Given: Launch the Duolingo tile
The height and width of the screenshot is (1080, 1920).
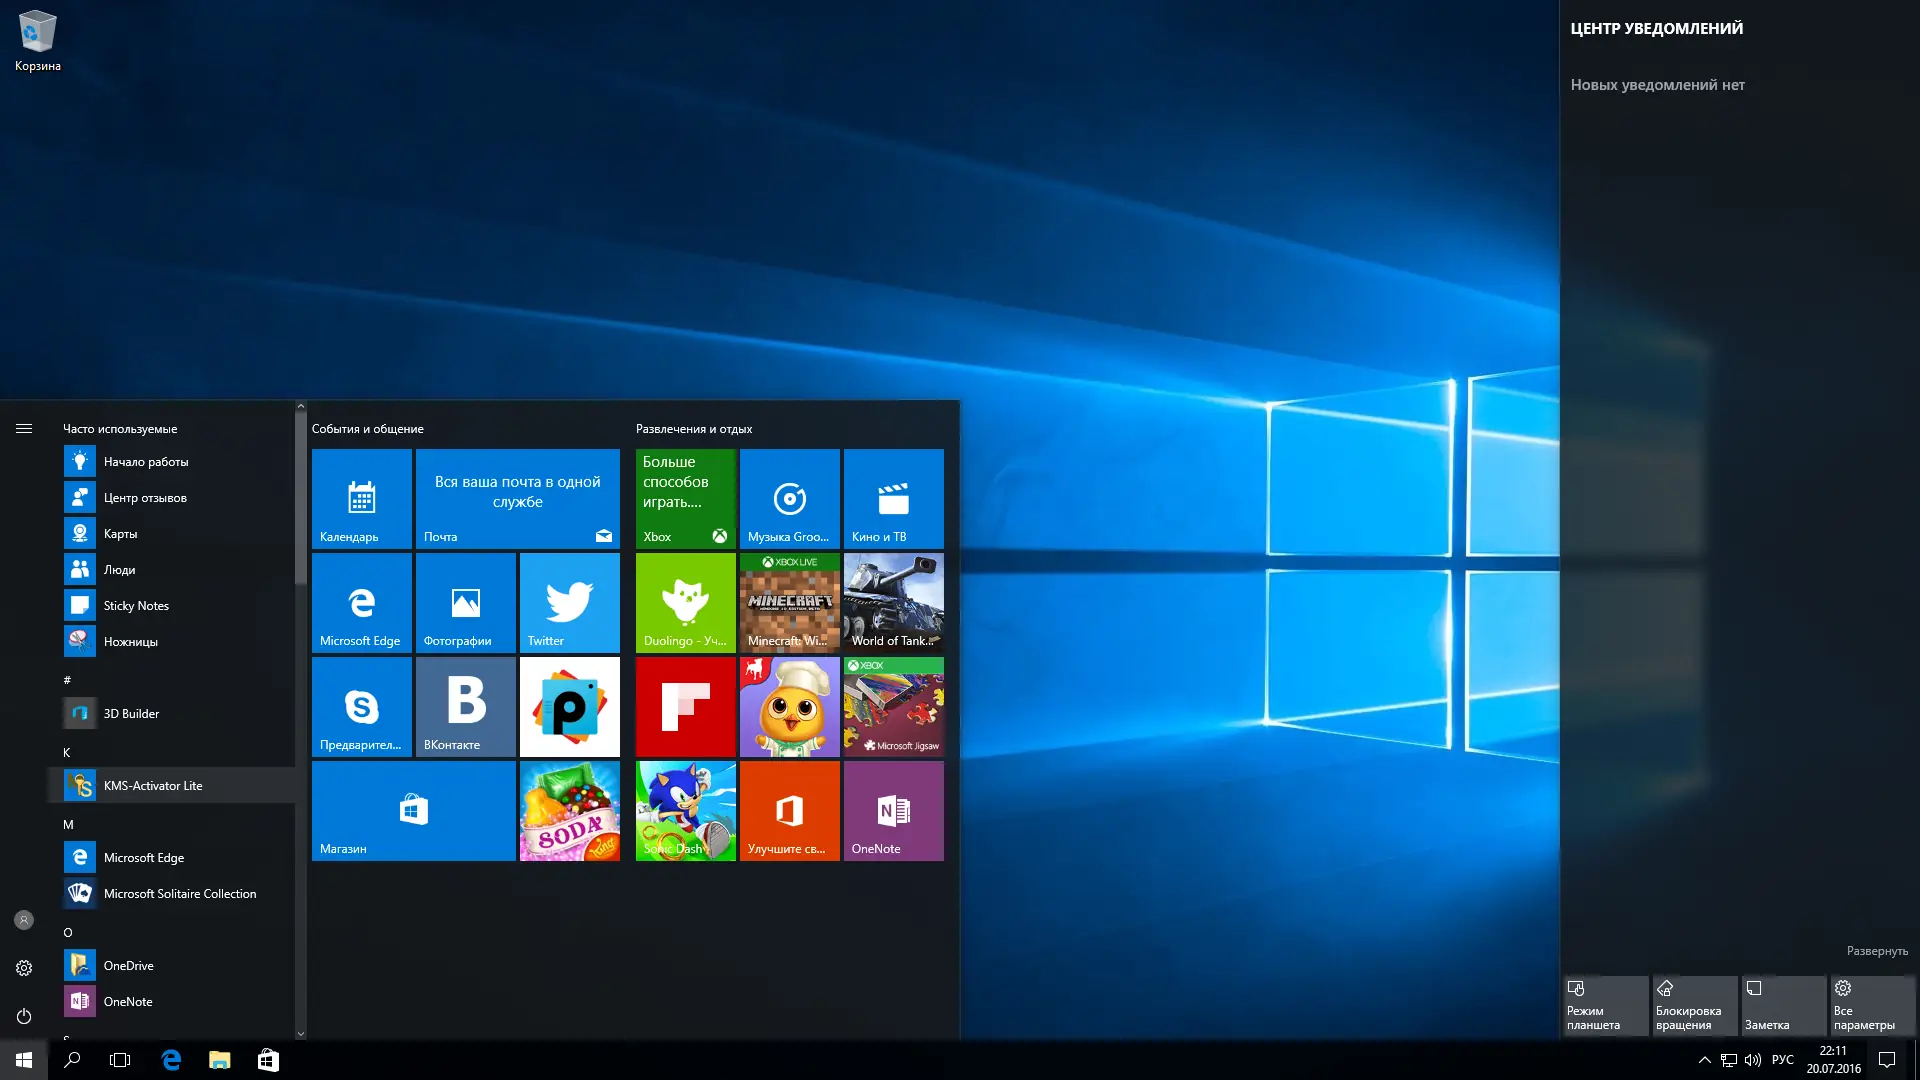Looking at the screenshot, I should 685,603.
